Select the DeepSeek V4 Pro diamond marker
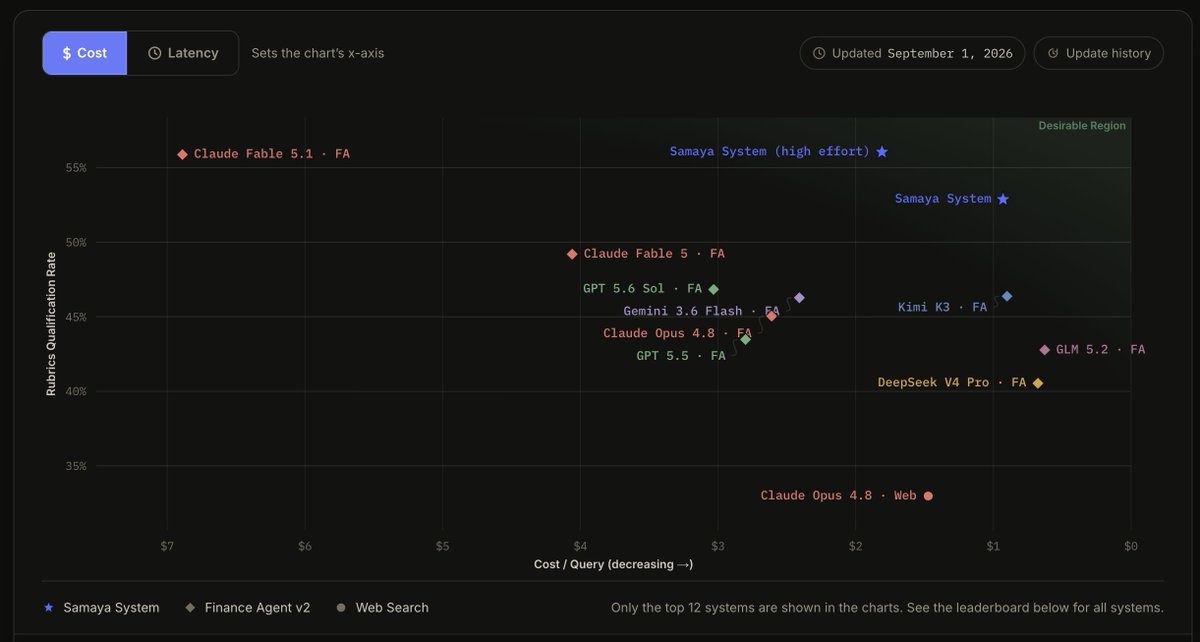This screenshot has width=1200, height=642. [1038, 383]
